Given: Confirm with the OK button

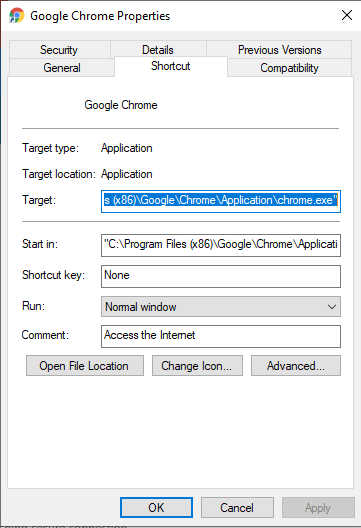Looking at the screenshot, I should pyautogui.click(x=157, y=507).
